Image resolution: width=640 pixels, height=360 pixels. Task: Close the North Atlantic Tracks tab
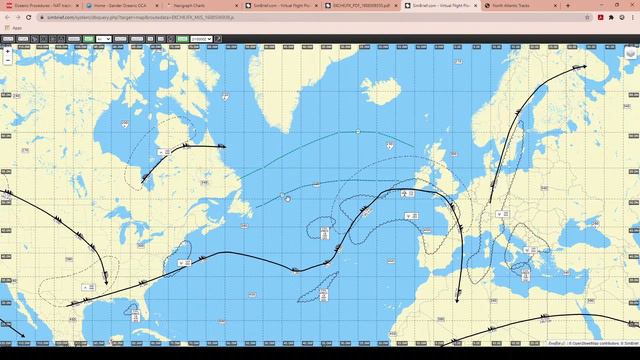[555, 6]
